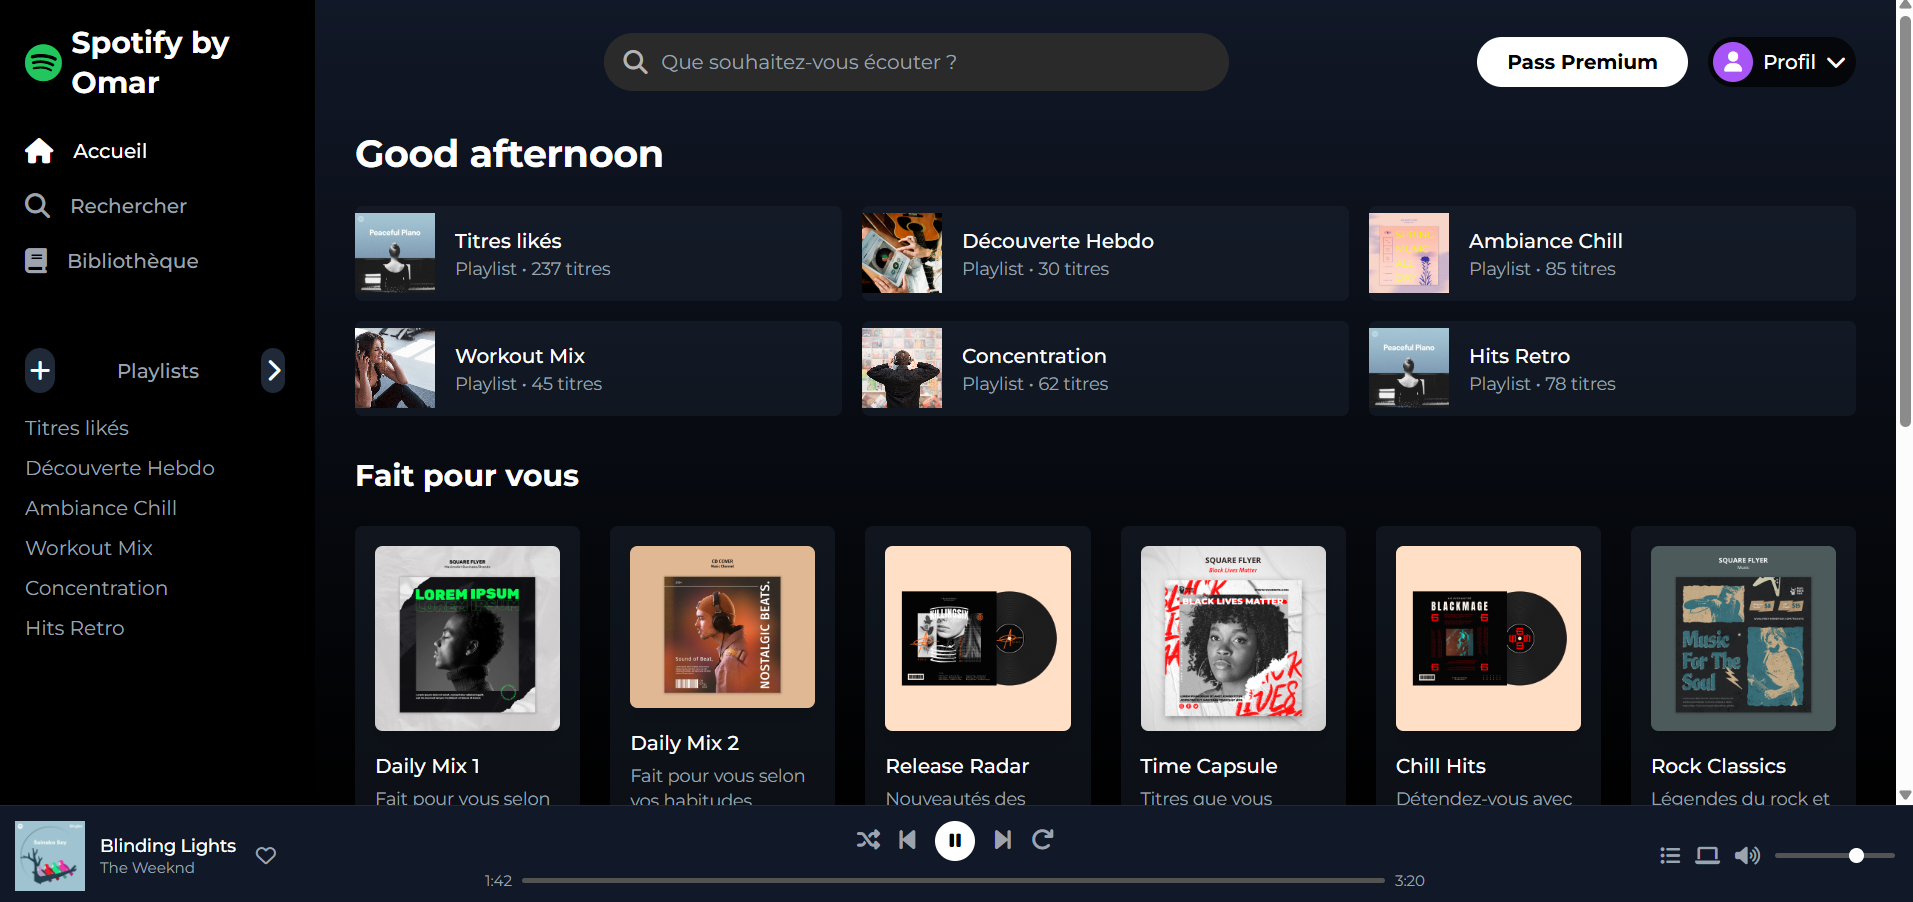Click the volume speaker icon
This screenshot has width=1913, height=902.
[1748, 855]
